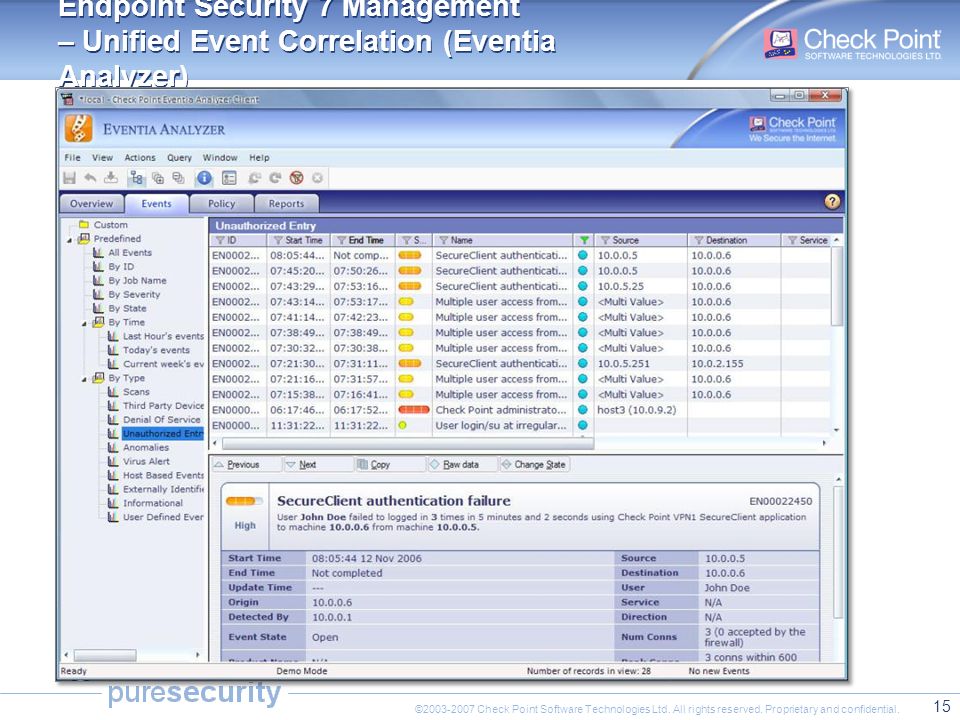
Task: Click the Copy button
Action: click(x=389, y=465)
